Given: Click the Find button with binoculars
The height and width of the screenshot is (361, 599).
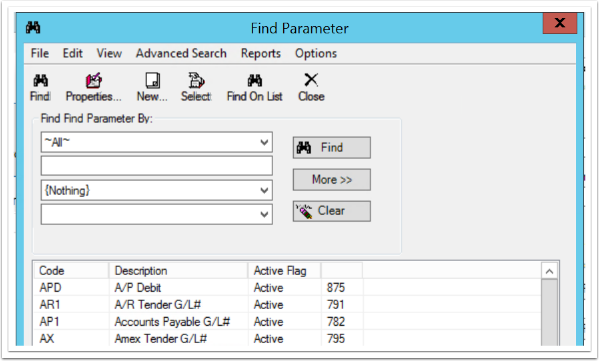Looking at the screenshot, I should point(332,147).
